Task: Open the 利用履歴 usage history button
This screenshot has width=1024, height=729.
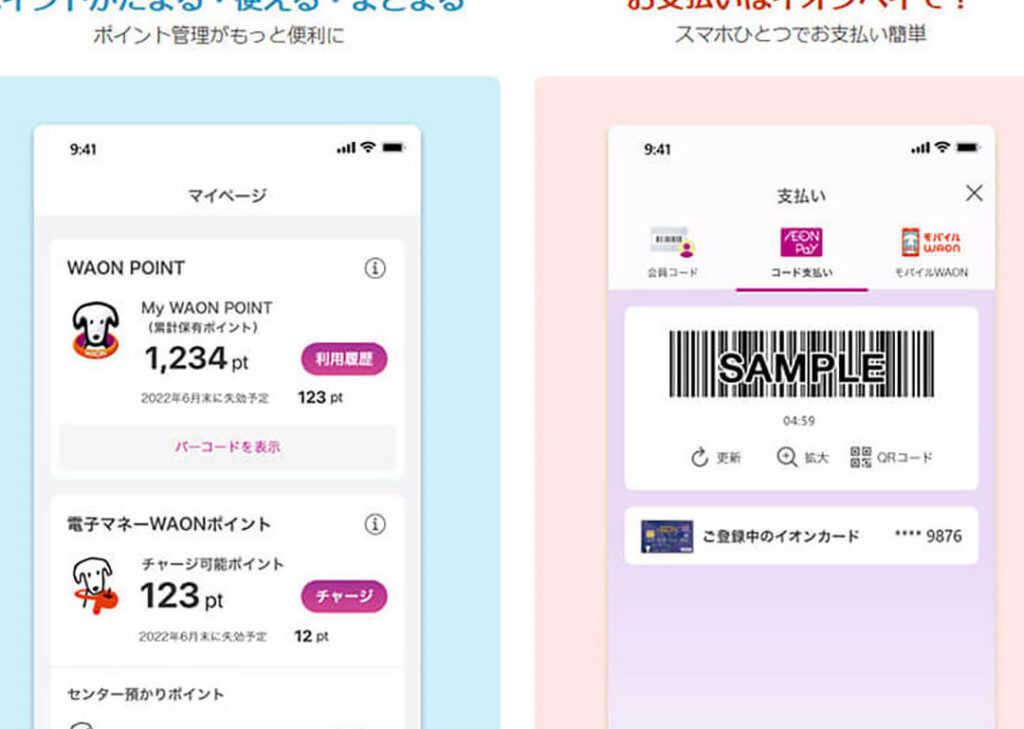Action: click(x=344, y=359)
